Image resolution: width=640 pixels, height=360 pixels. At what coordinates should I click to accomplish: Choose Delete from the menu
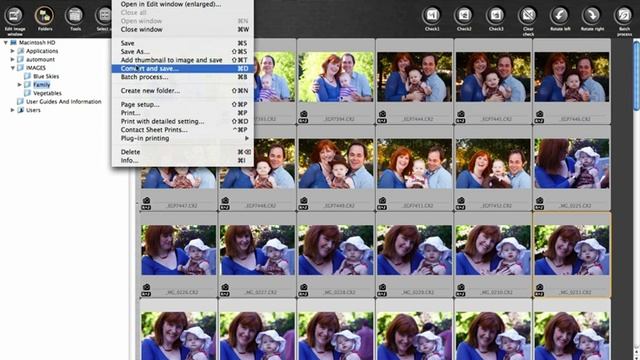182,152
